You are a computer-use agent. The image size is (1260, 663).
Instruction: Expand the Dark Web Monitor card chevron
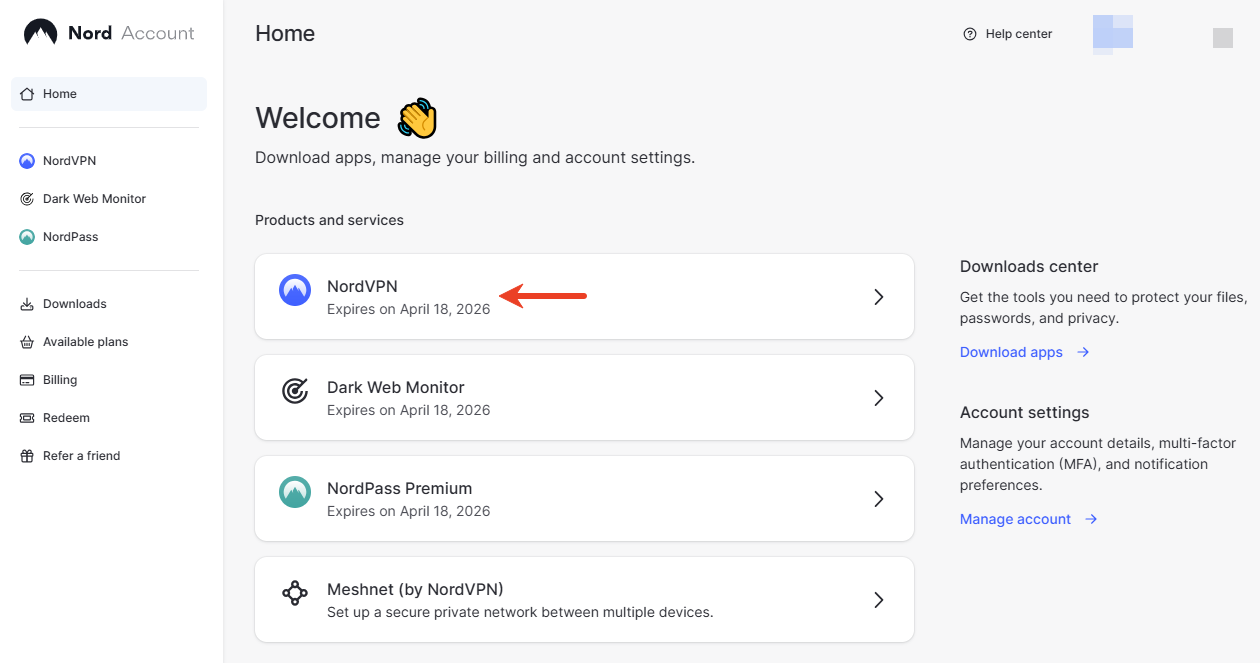pyautogui.click(x=879, y=398)
